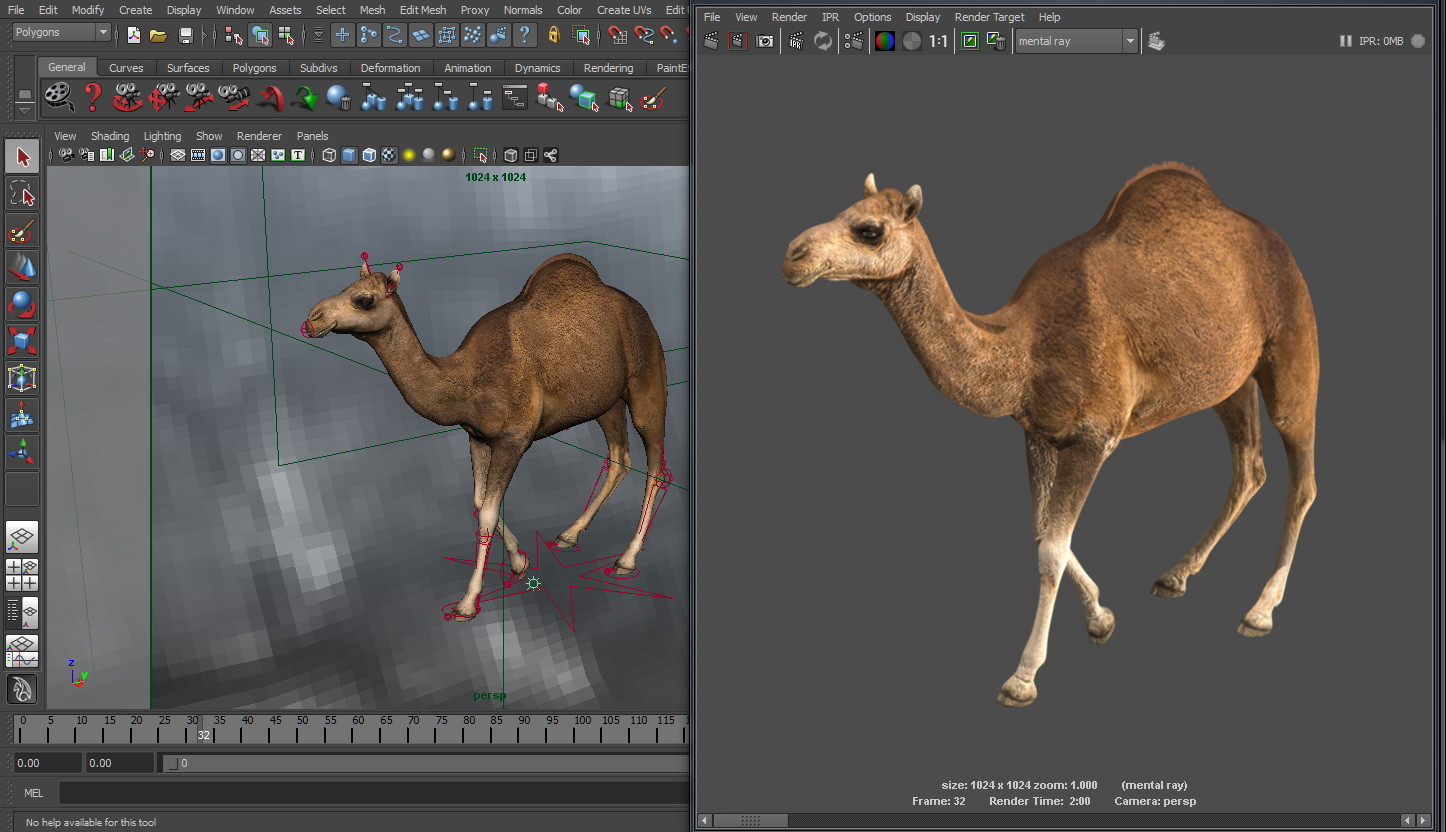Display alpha channel in Render View
The width and height of the screenshot is (1446, 832).
click(x=912, y=41)
